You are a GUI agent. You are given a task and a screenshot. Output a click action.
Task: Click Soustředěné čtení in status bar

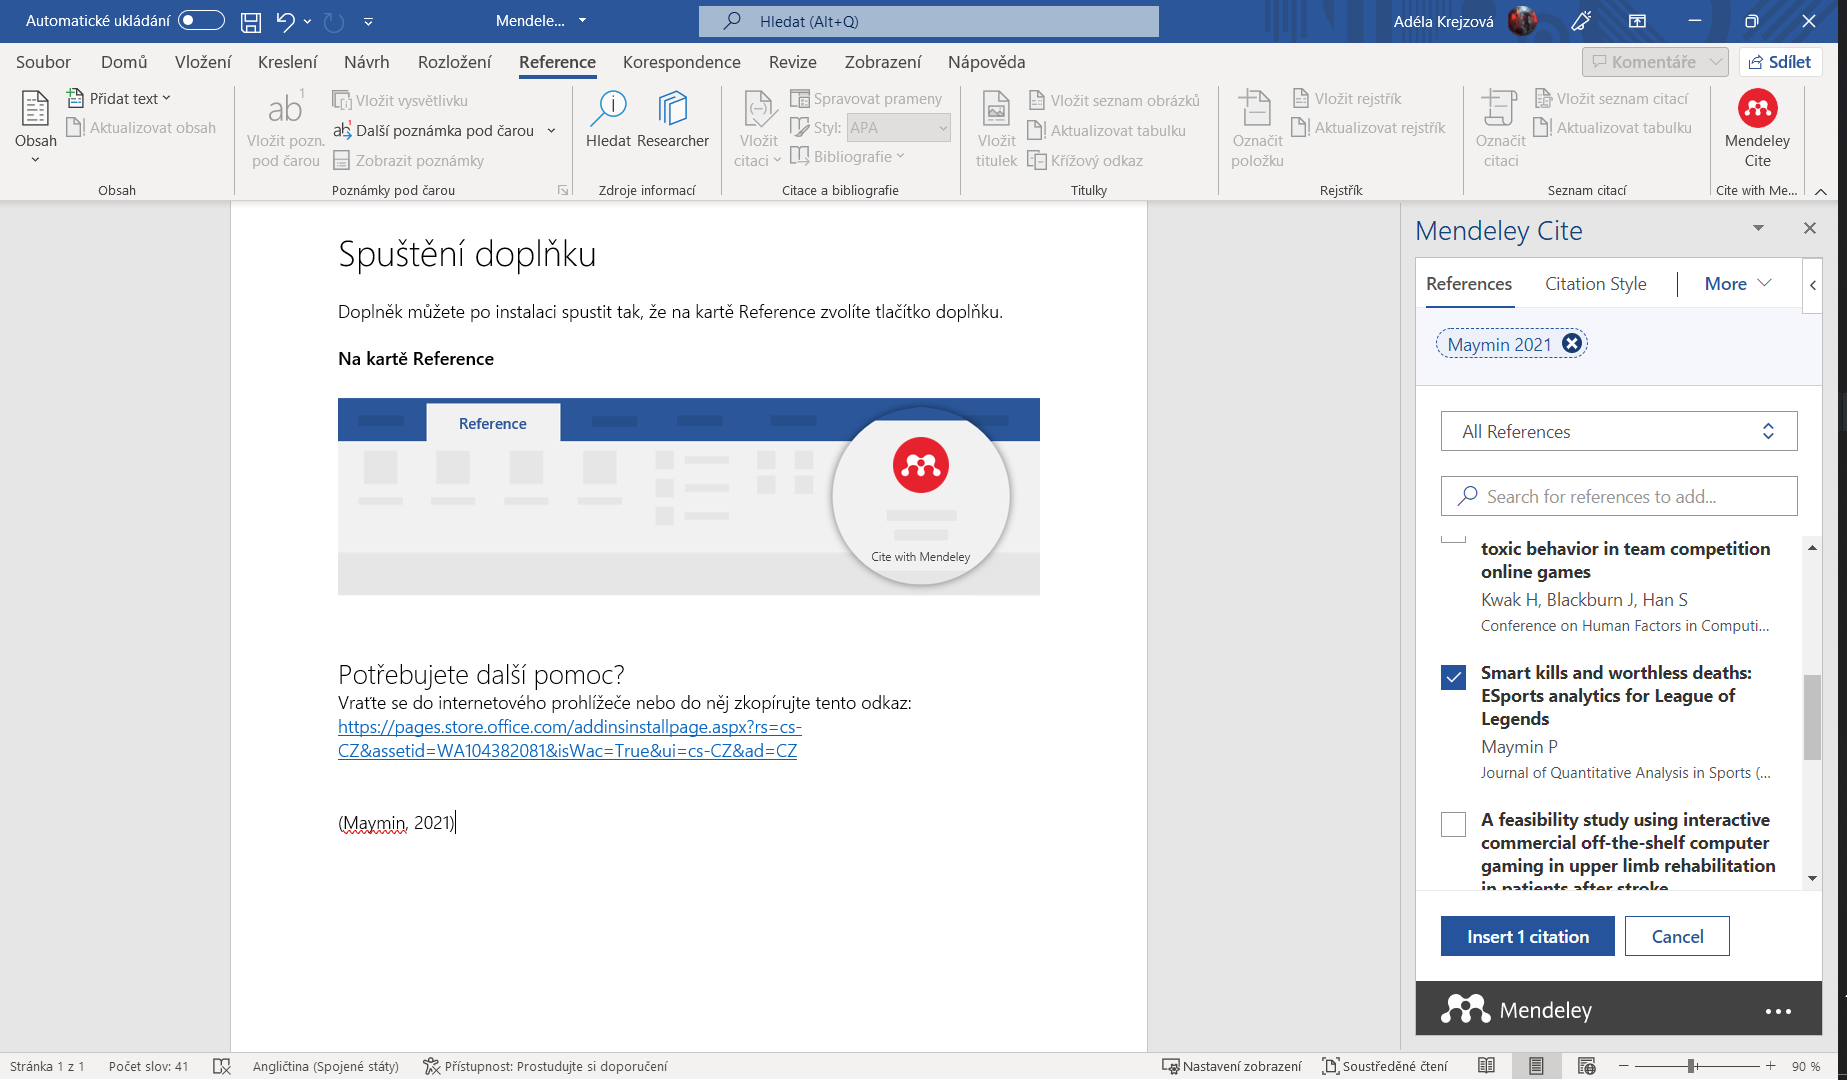1385,1066
